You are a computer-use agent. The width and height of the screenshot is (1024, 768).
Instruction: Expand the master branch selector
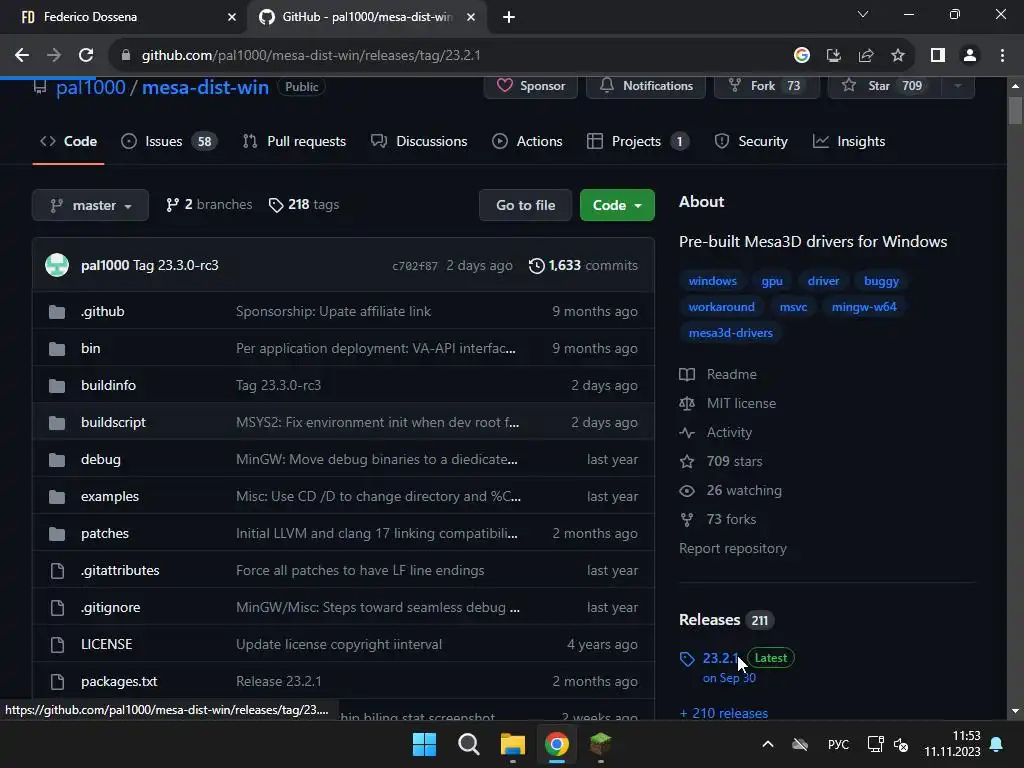pos(90,205)
